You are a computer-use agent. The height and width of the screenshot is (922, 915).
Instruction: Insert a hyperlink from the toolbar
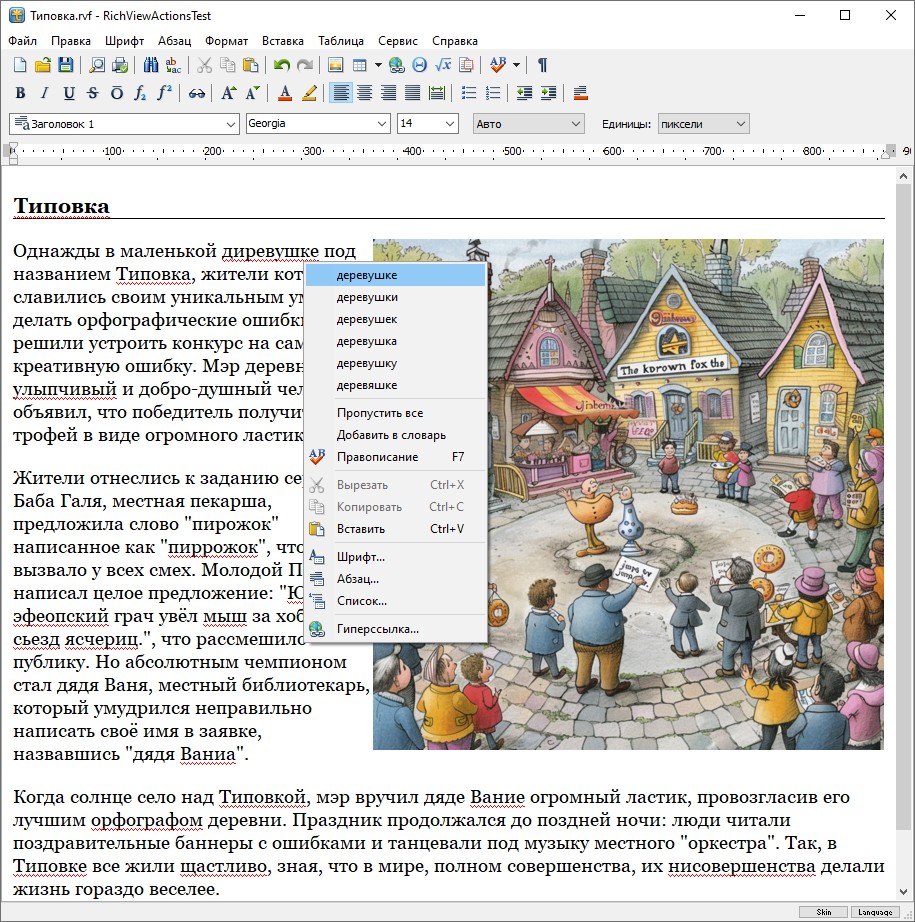[x=399, y=64]
